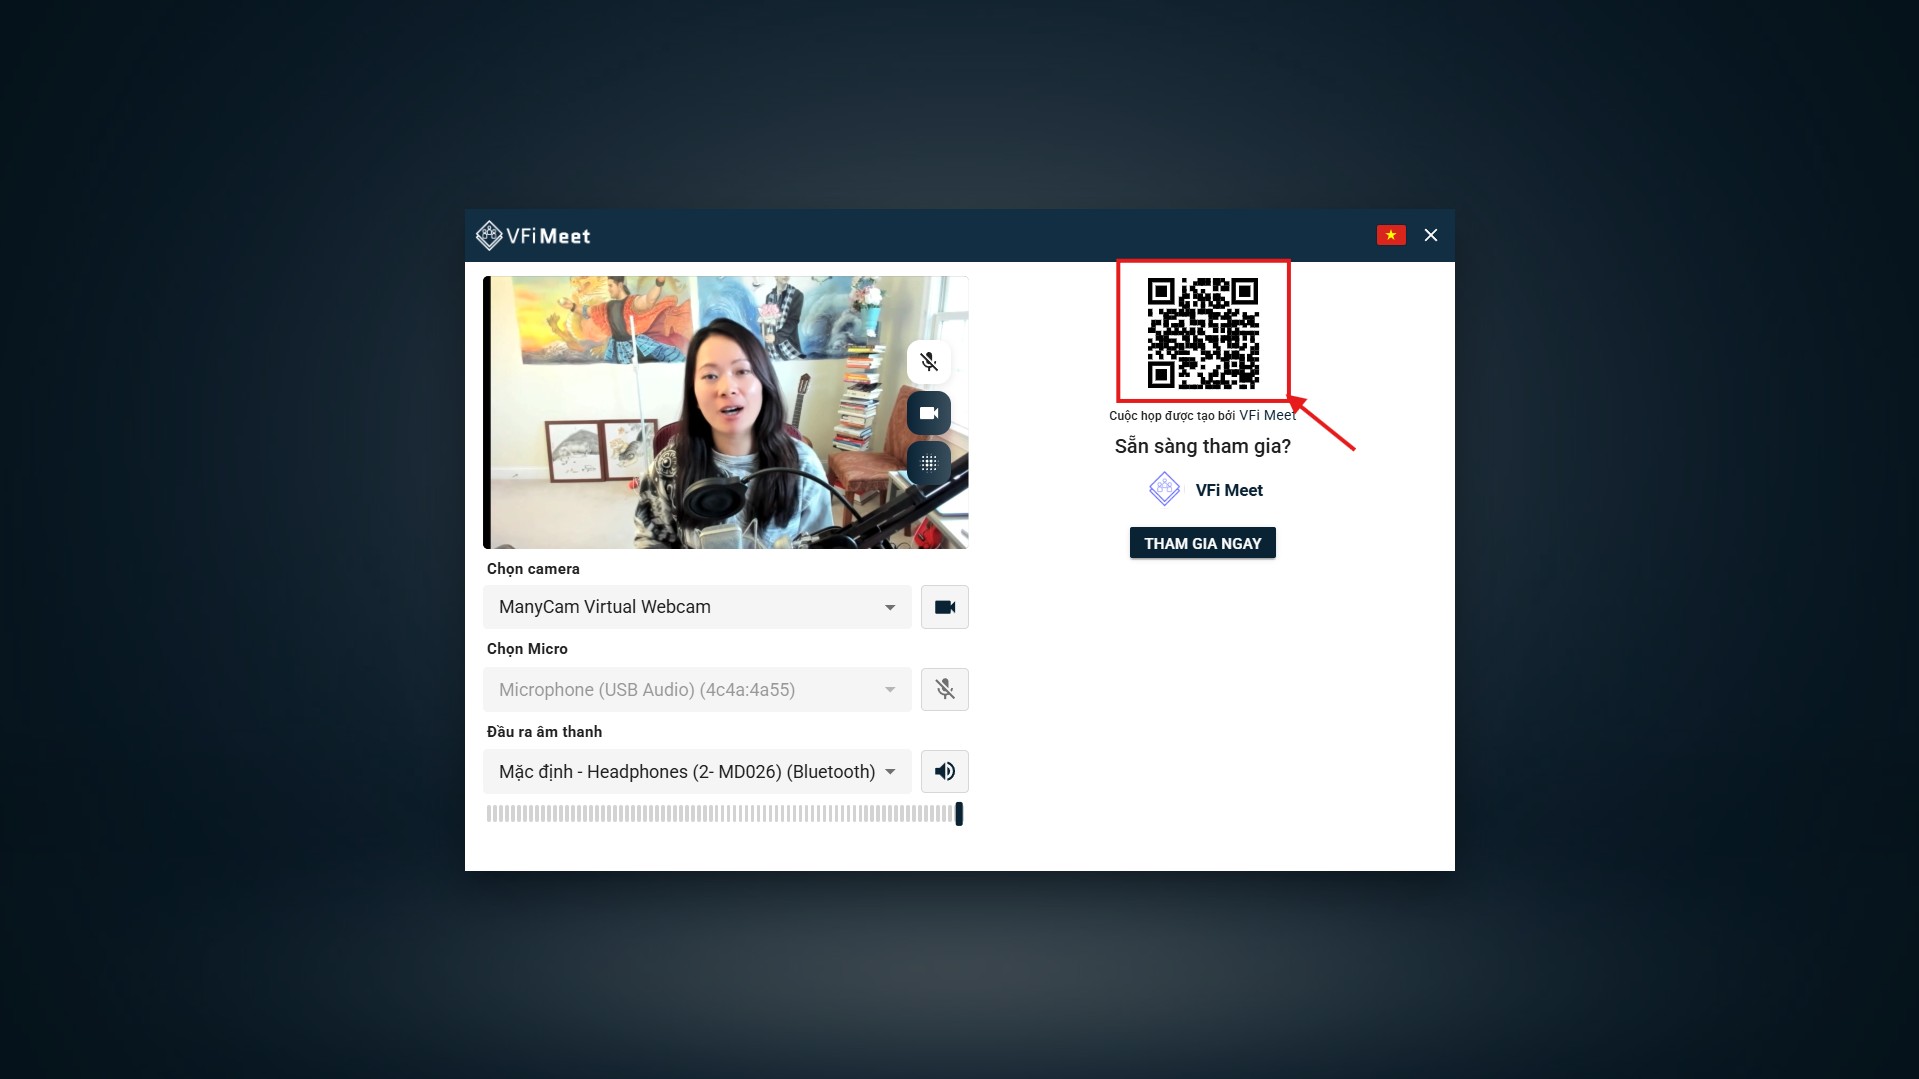Change language via the Vietnam flag icon
Viewport: 1919px width, 1079px height.
(x=1390, y=235)
